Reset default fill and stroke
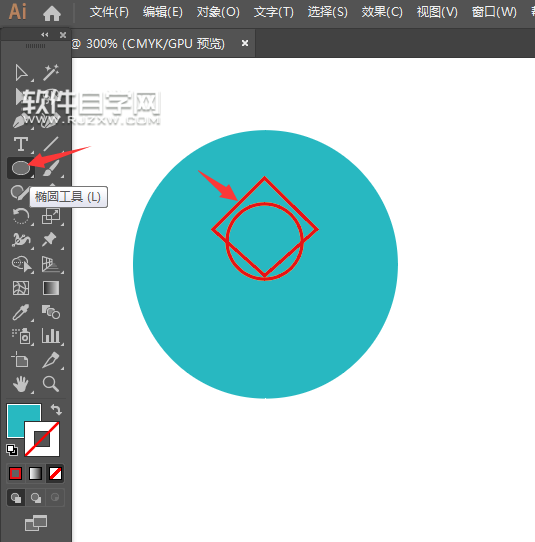Screen dimensions: 535x542 click(x=12, y=450)
